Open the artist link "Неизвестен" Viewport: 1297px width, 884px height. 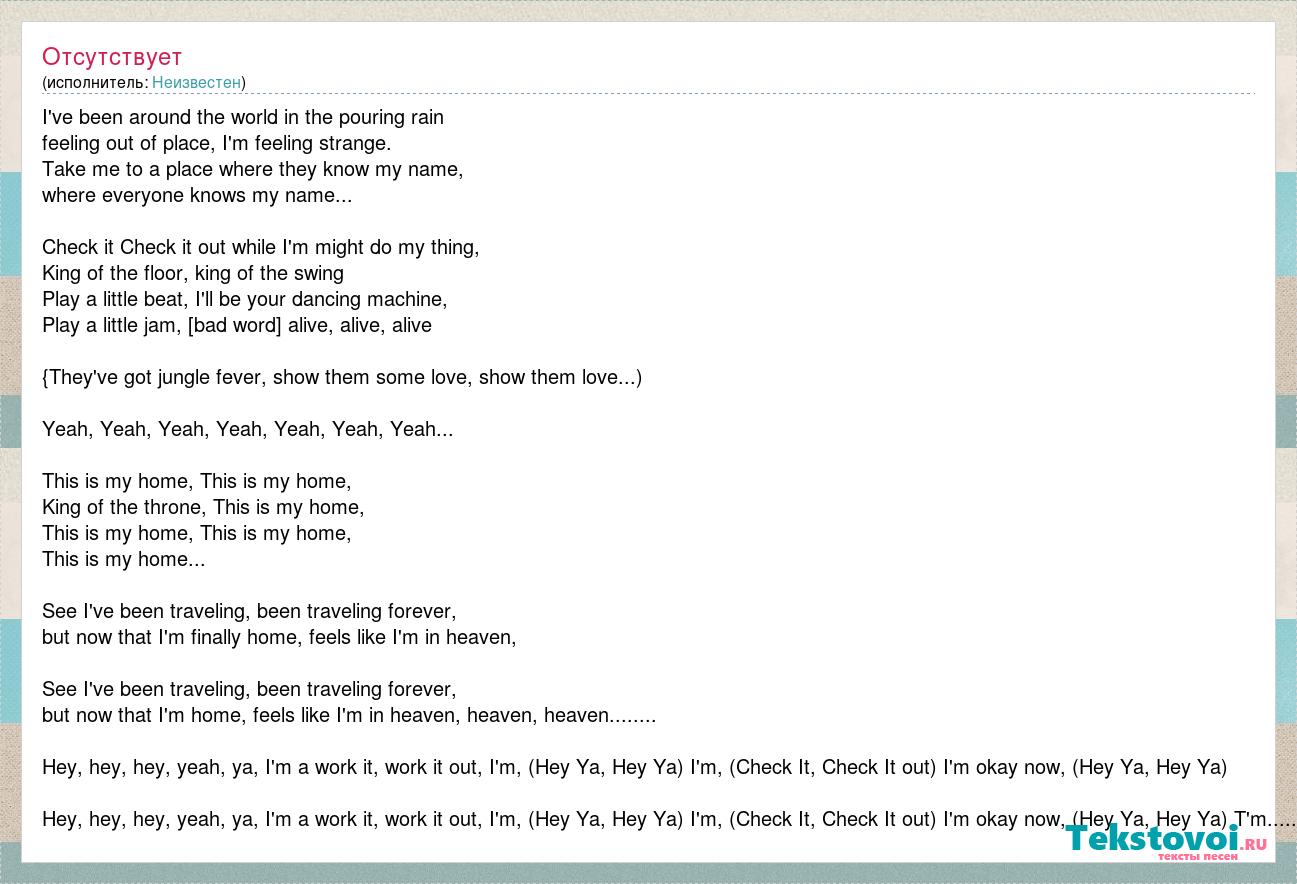(x=196, y=82)
